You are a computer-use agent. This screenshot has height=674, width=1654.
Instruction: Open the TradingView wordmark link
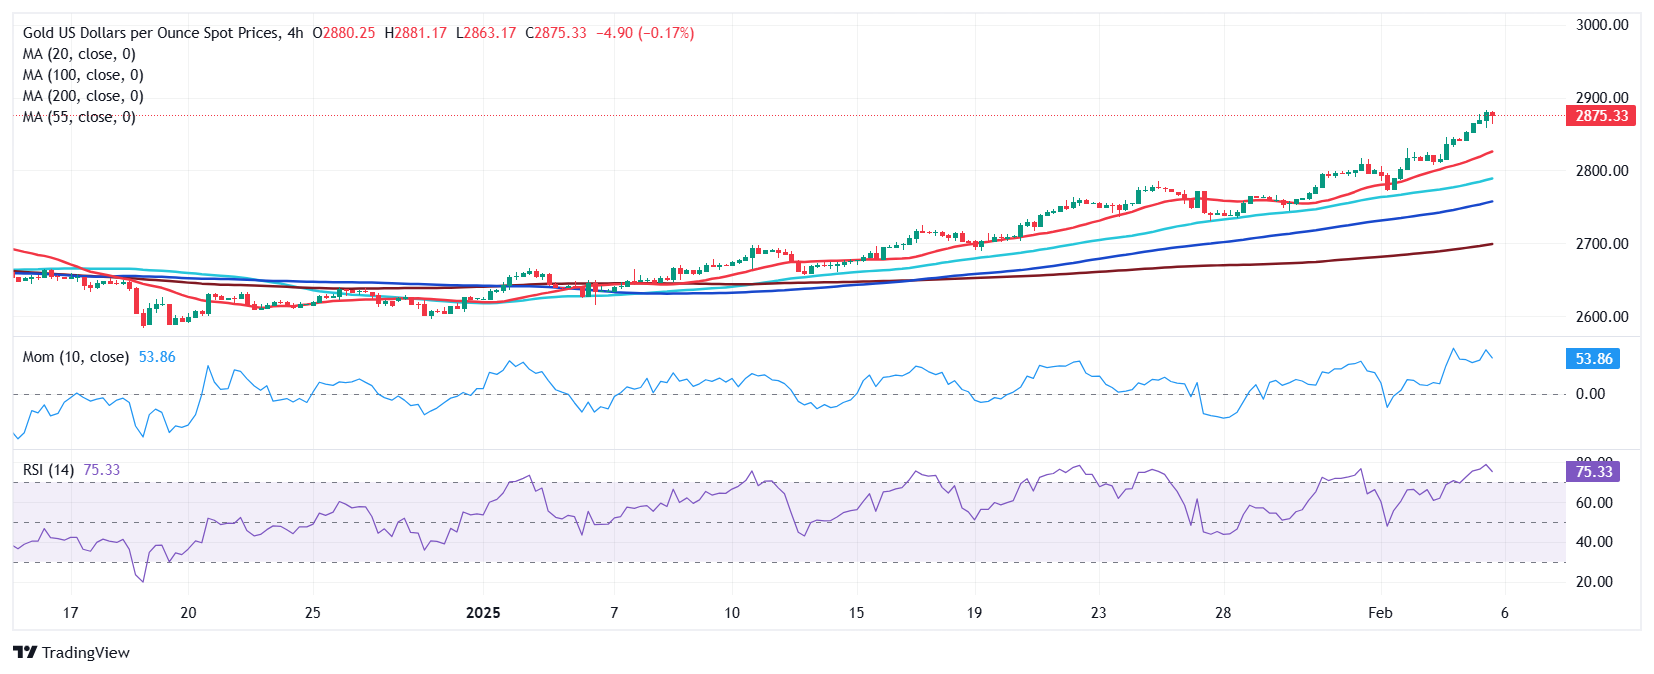point(86,653)
